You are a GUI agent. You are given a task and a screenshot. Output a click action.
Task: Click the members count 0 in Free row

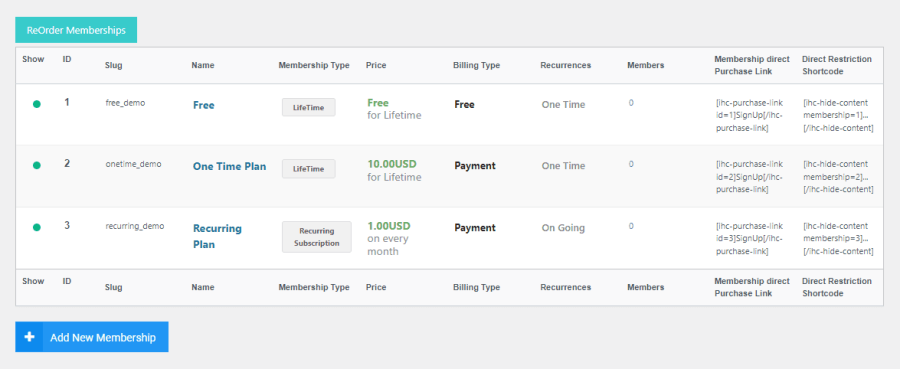pyautogui.click(x=631, y=103)
